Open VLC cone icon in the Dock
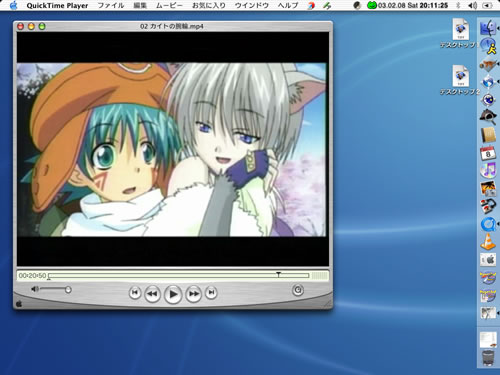This screenshot has height=375, width=500. (488, 242)
